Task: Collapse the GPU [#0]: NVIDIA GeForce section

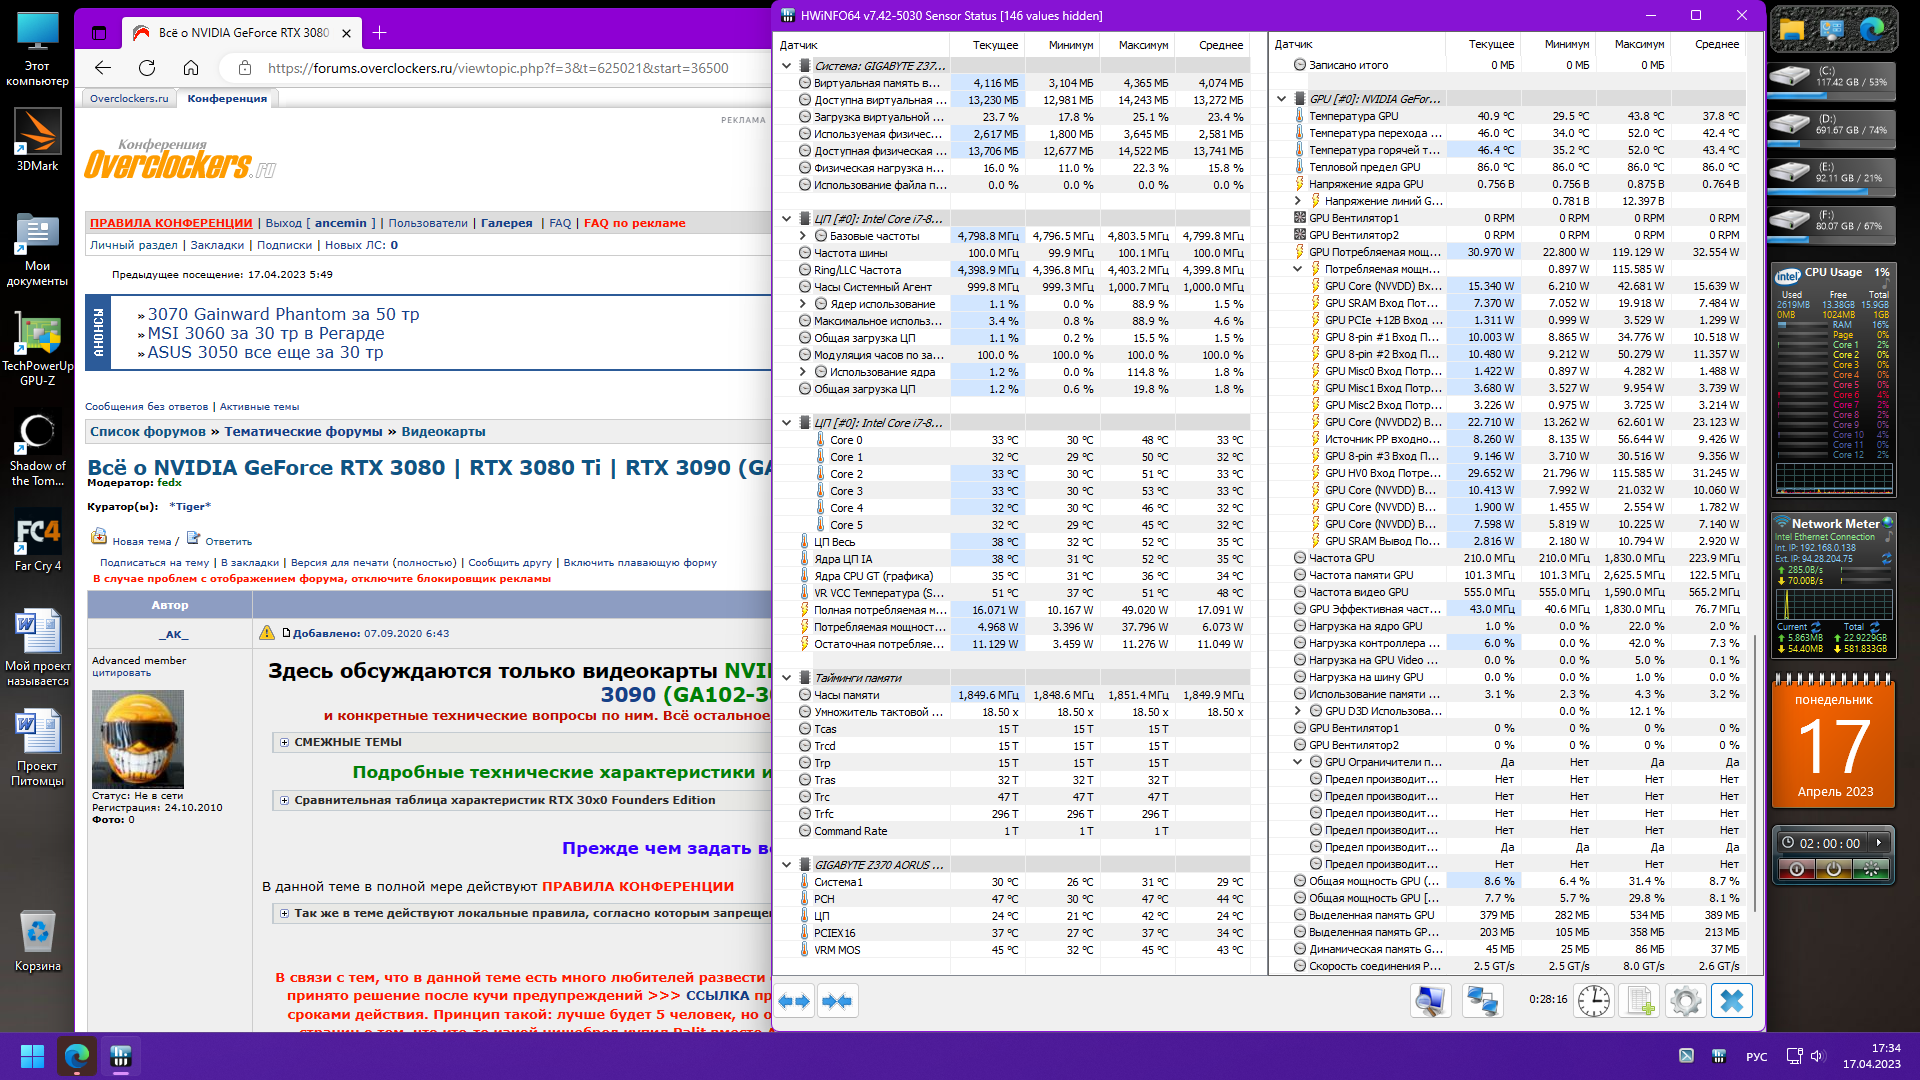Action: (1282, 99)
